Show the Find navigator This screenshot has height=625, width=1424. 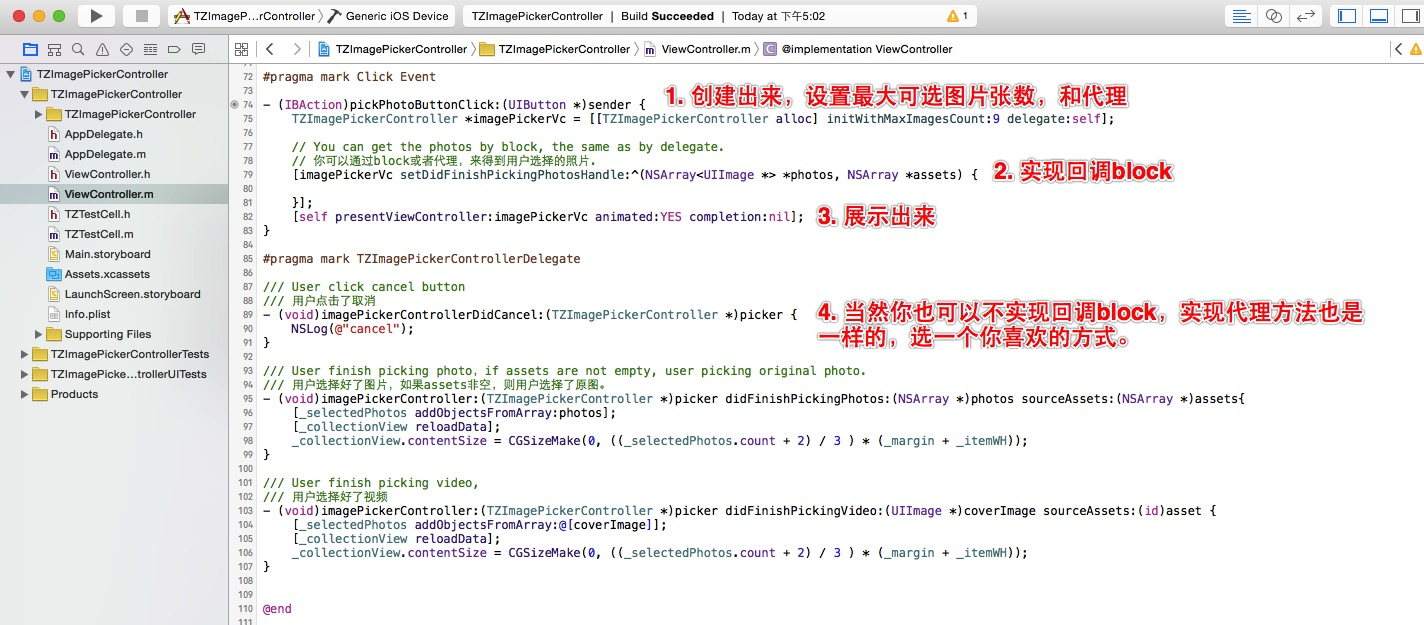(x=78, y=49)
